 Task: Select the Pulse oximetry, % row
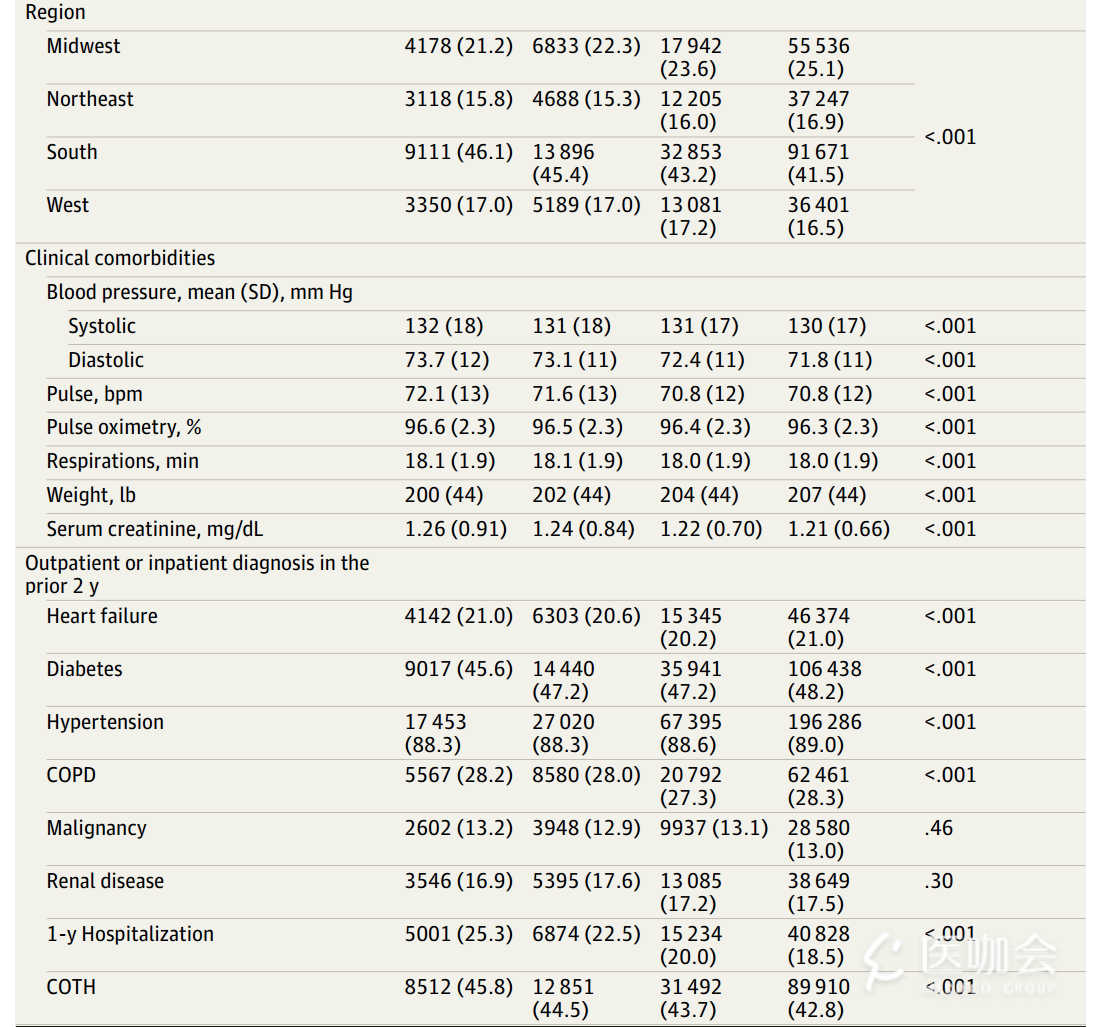550,427
